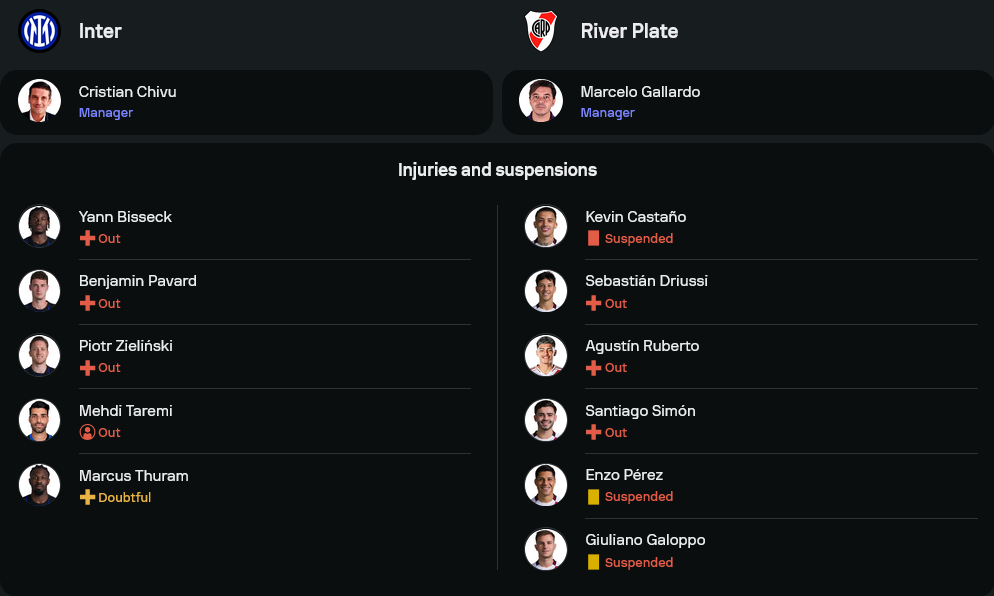The height and width of the screenshot is (596, 994).
Task: Open Santiago Simón's player profile name
Action: click(x=640, y=411)
